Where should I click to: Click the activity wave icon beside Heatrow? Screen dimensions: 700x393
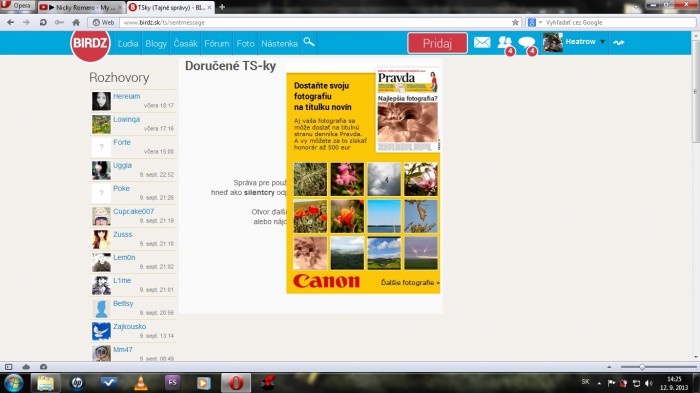618,42
